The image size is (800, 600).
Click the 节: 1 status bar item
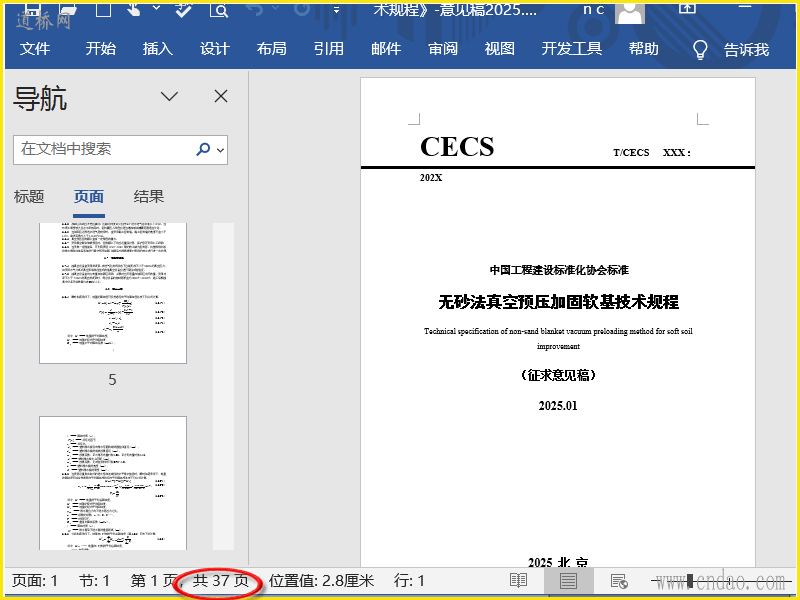click(x=94, y=581)
